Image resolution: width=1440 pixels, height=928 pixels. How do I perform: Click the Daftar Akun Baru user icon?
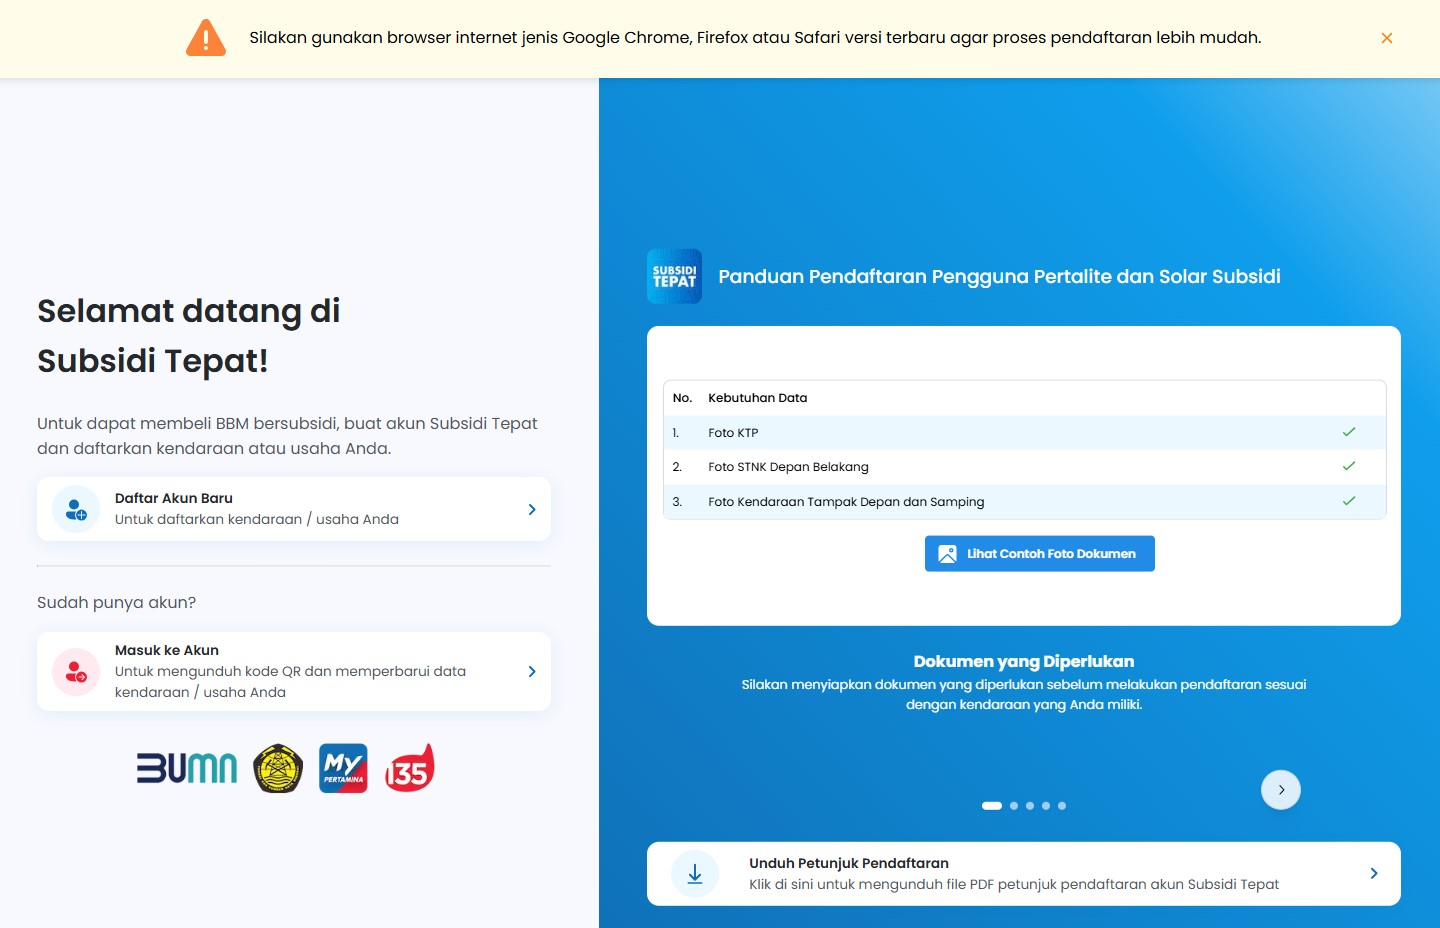[76, 509]
